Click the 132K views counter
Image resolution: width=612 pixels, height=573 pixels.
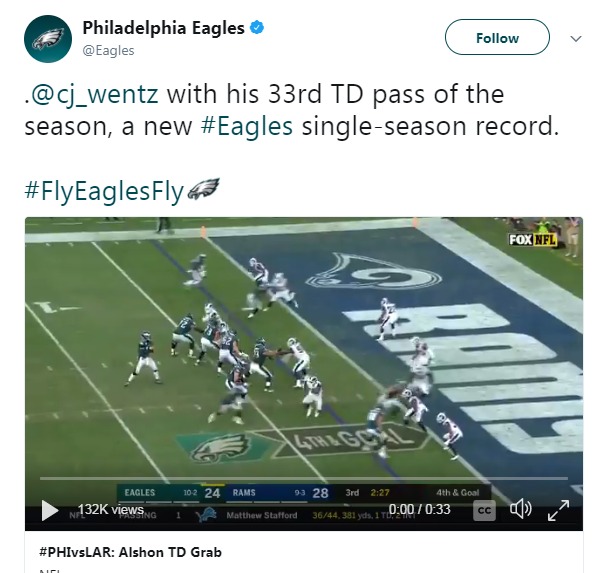pyautogui.click(x=111, y=509)
